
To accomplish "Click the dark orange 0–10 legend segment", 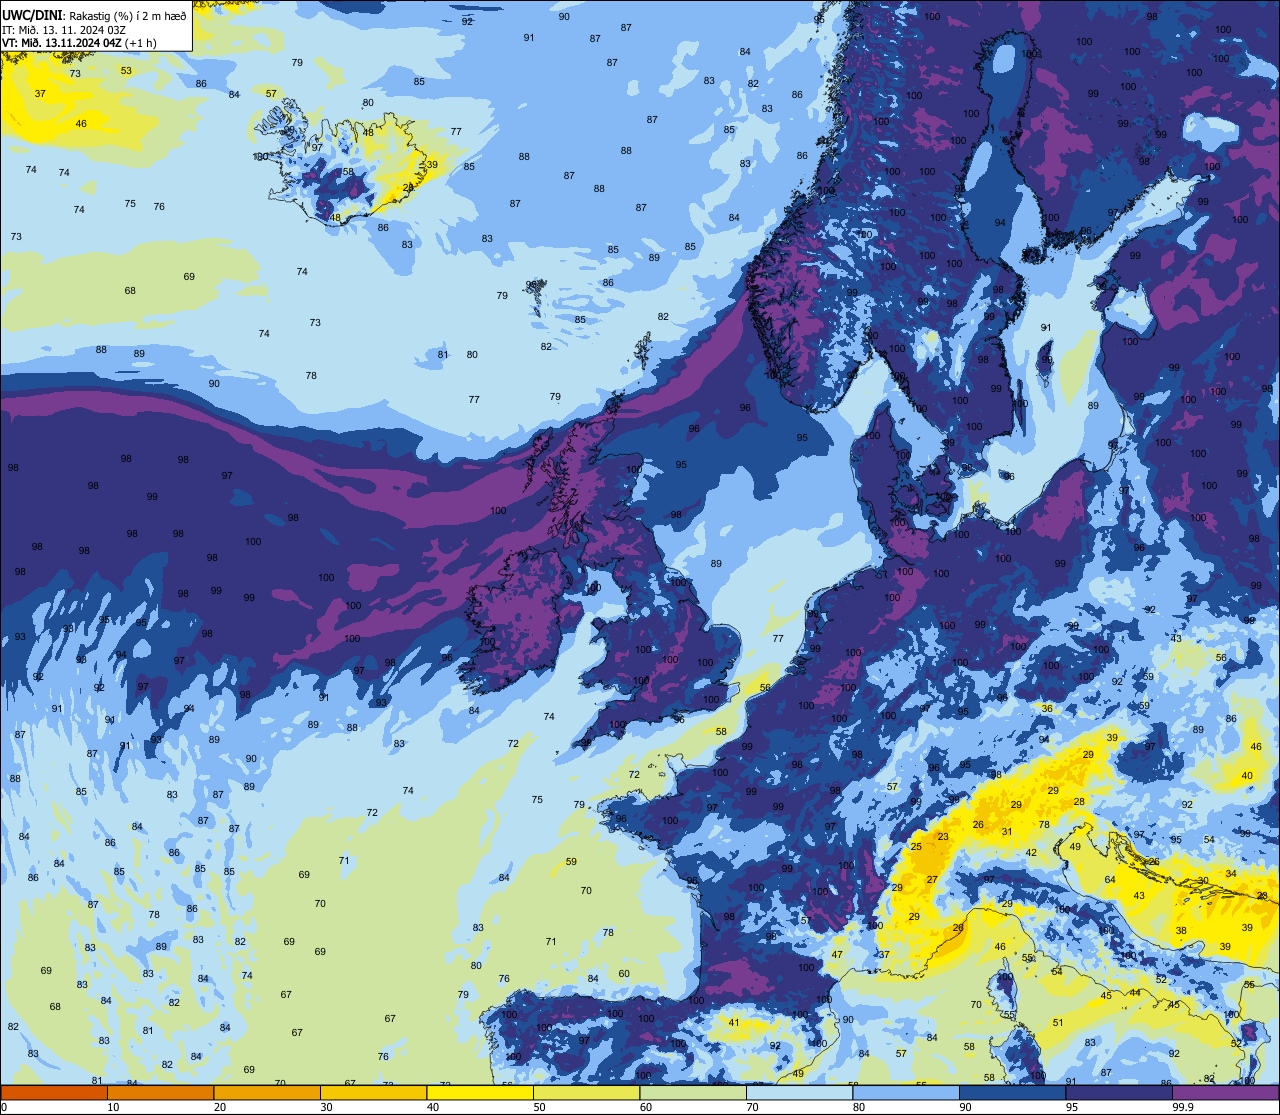I will point(54,1092).
